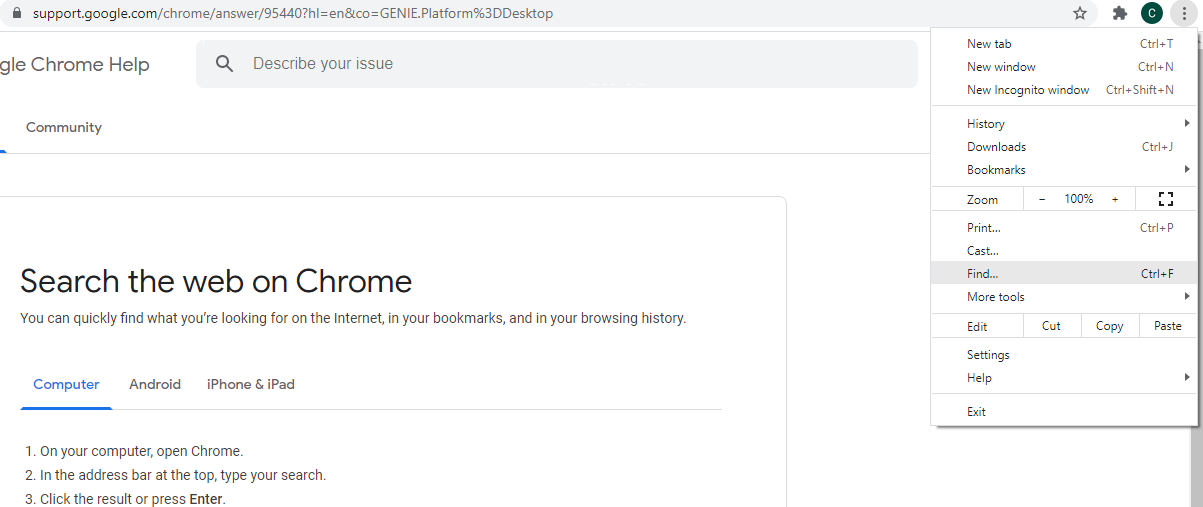Select the Computer tab

[66, 385]
